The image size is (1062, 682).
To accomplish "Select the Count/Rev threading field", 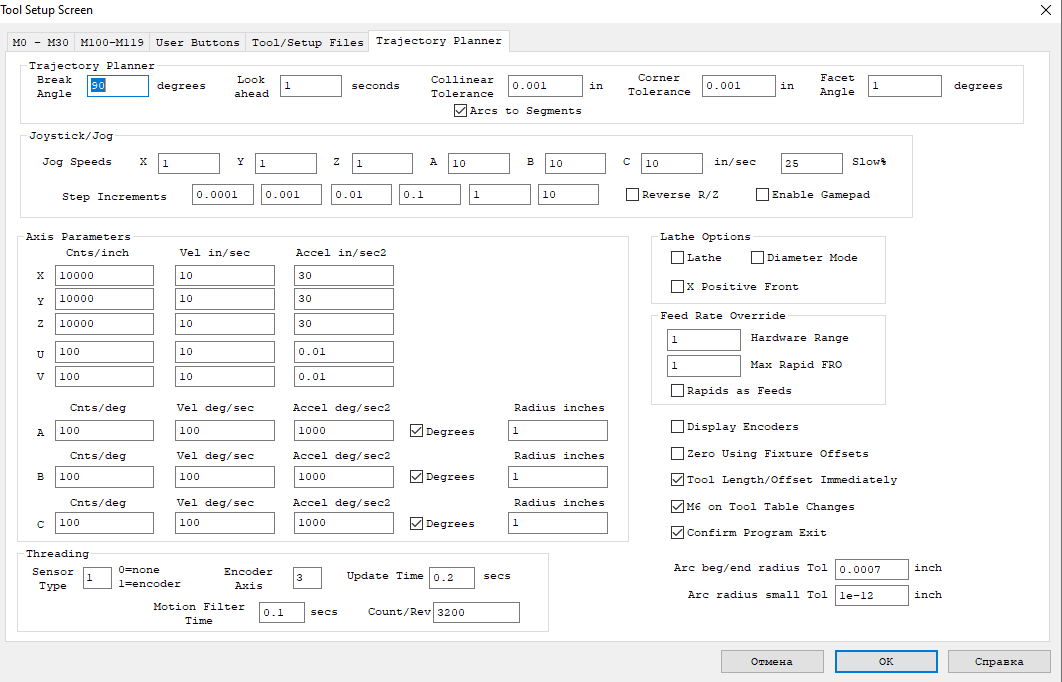I will point(476,612).
